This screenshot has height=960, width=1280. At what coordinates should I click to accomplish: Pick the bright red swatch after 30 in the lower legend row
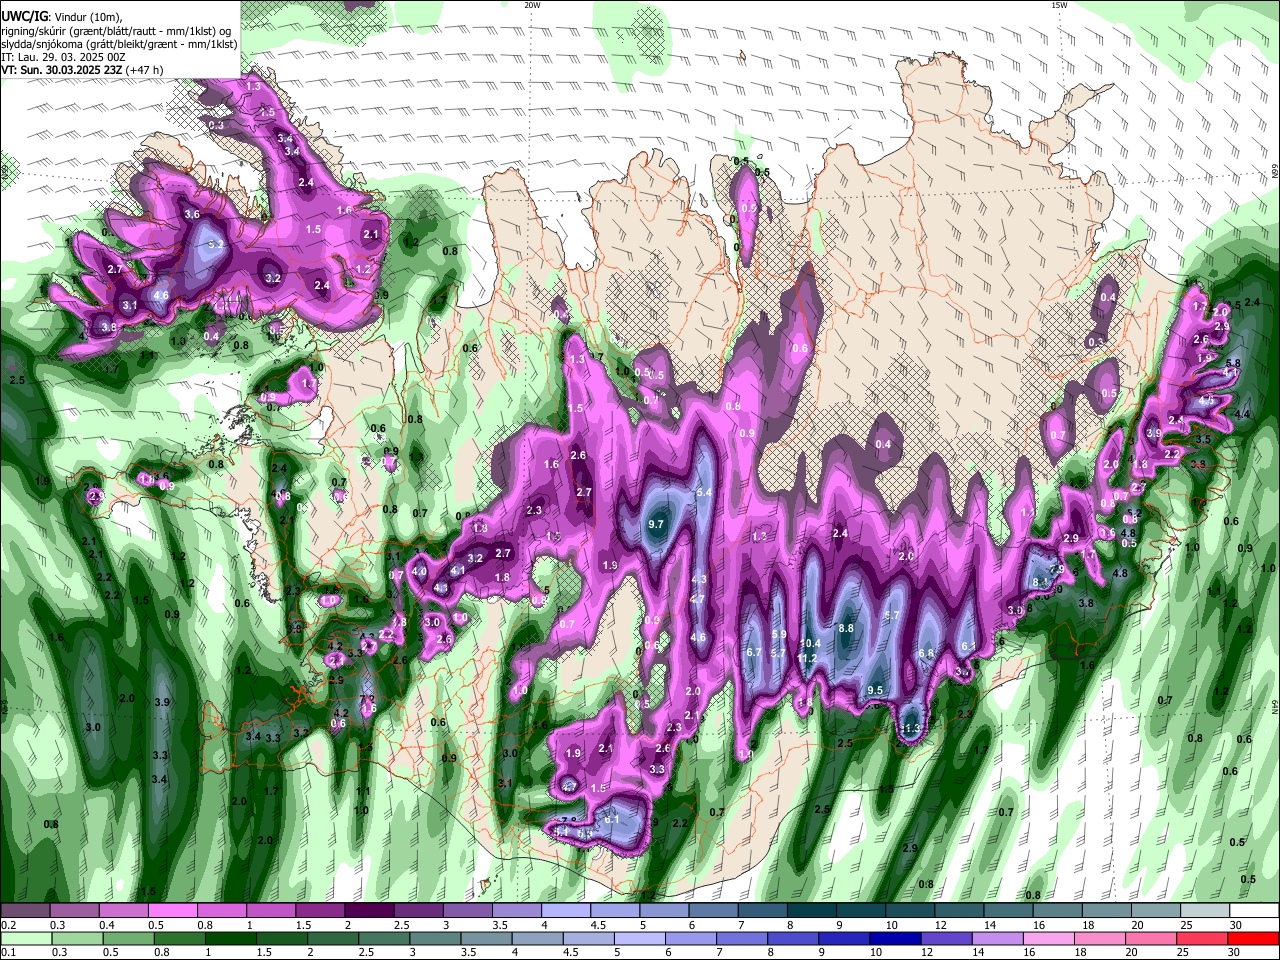coord(1253,939)
